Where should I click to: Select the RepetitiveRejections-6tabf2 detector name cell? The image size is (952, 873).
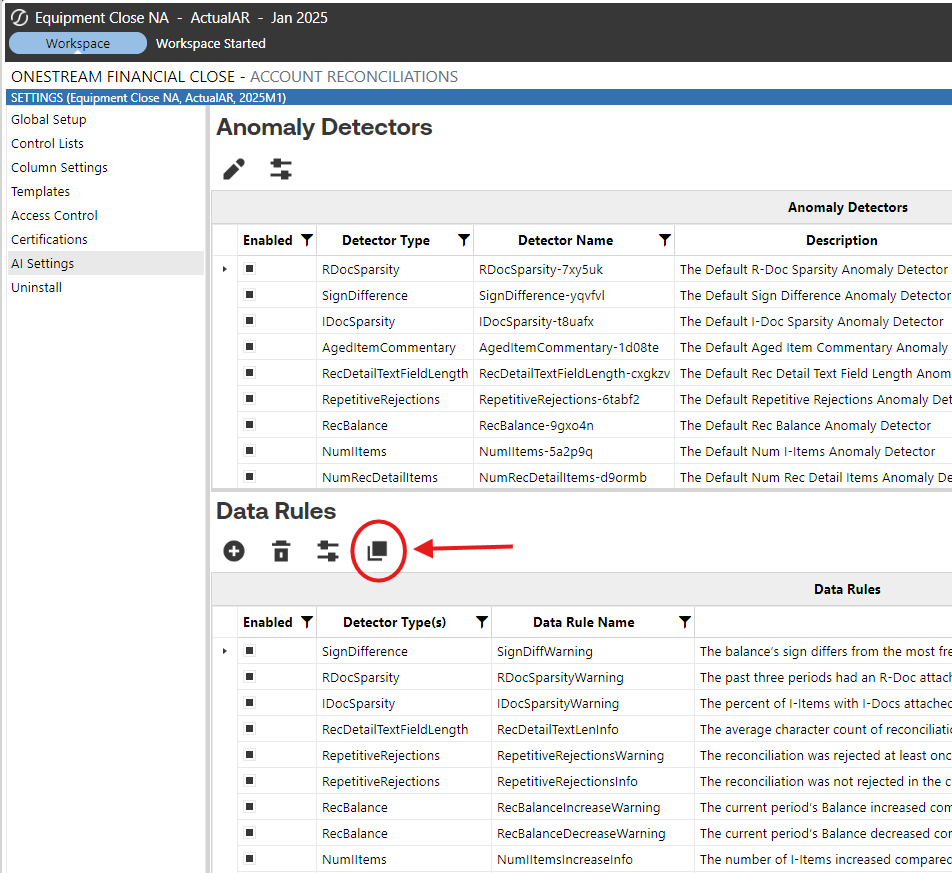[x=574, y=399]
